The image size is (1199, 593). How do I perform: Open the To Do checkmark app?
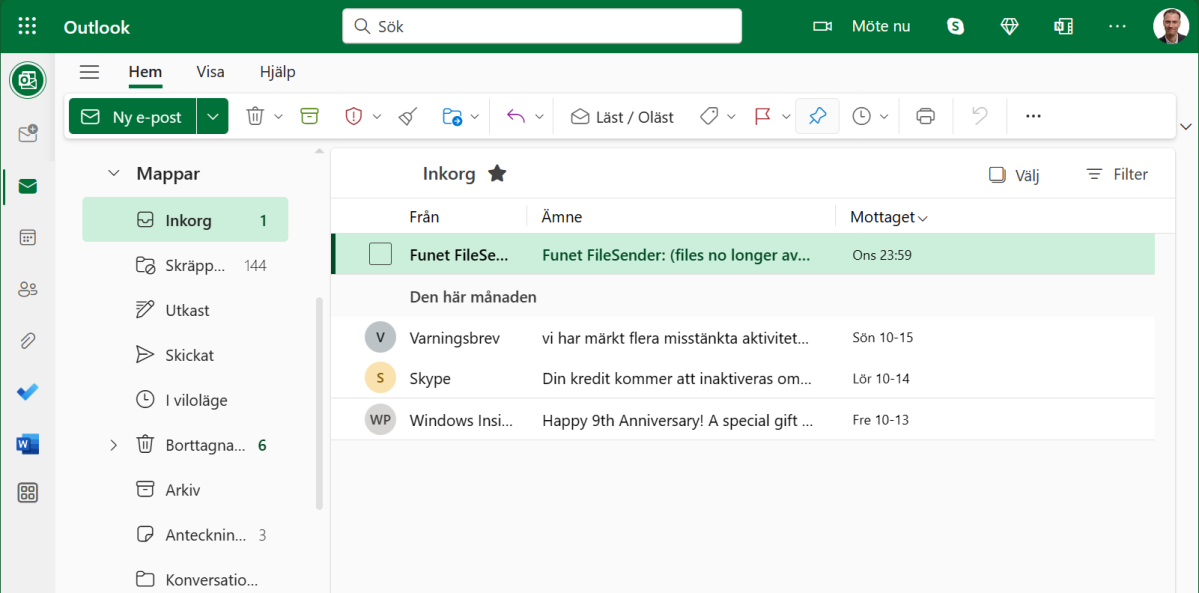tap(28, 392)
